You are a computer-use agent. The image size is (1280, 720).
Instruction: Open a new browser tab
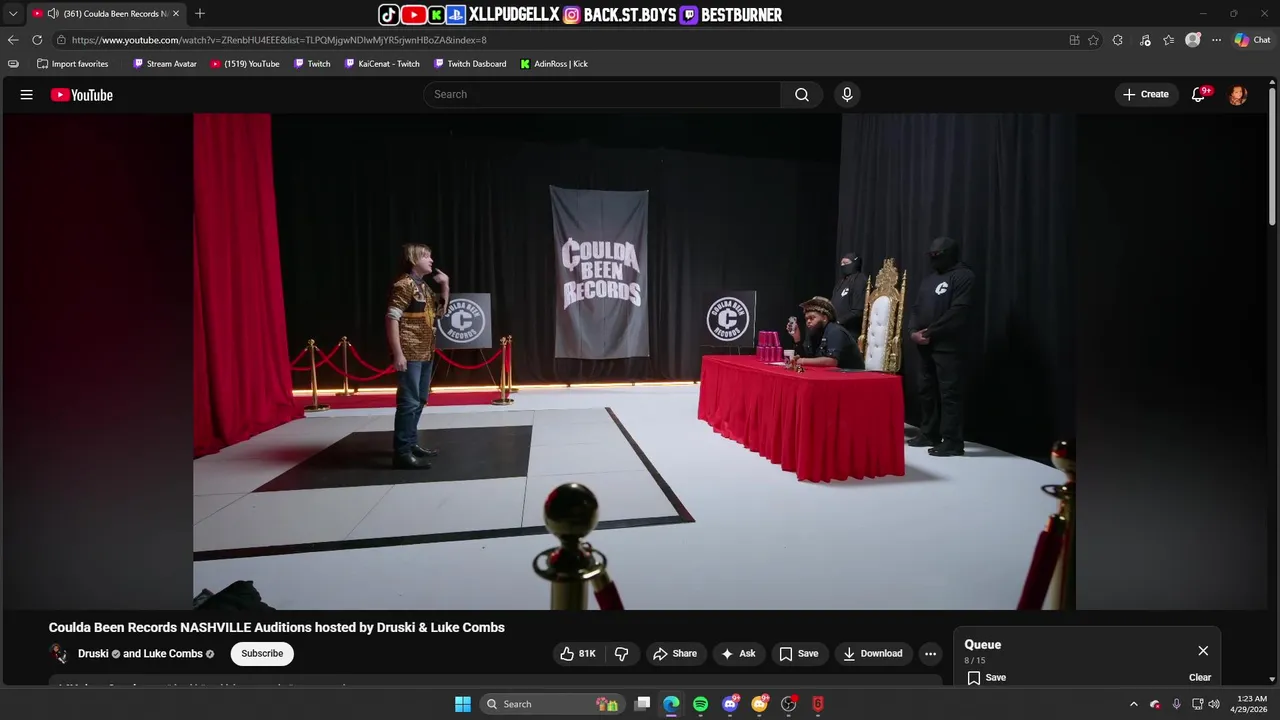200,14
